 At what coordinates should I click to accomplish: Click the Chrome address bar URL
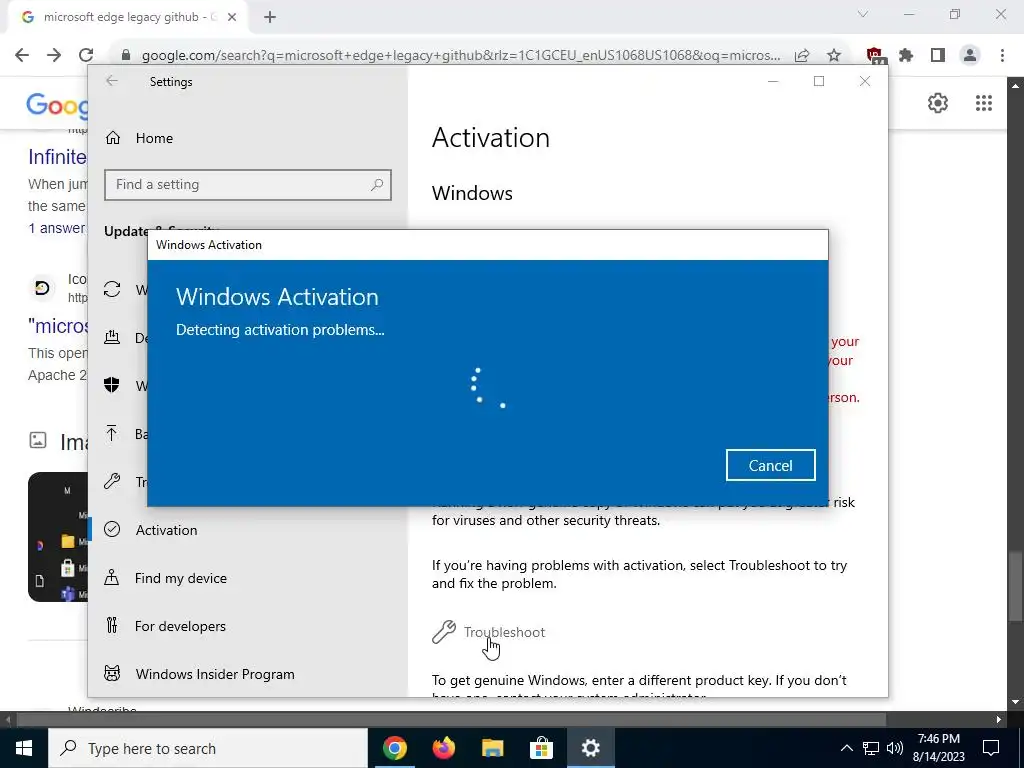460,56
